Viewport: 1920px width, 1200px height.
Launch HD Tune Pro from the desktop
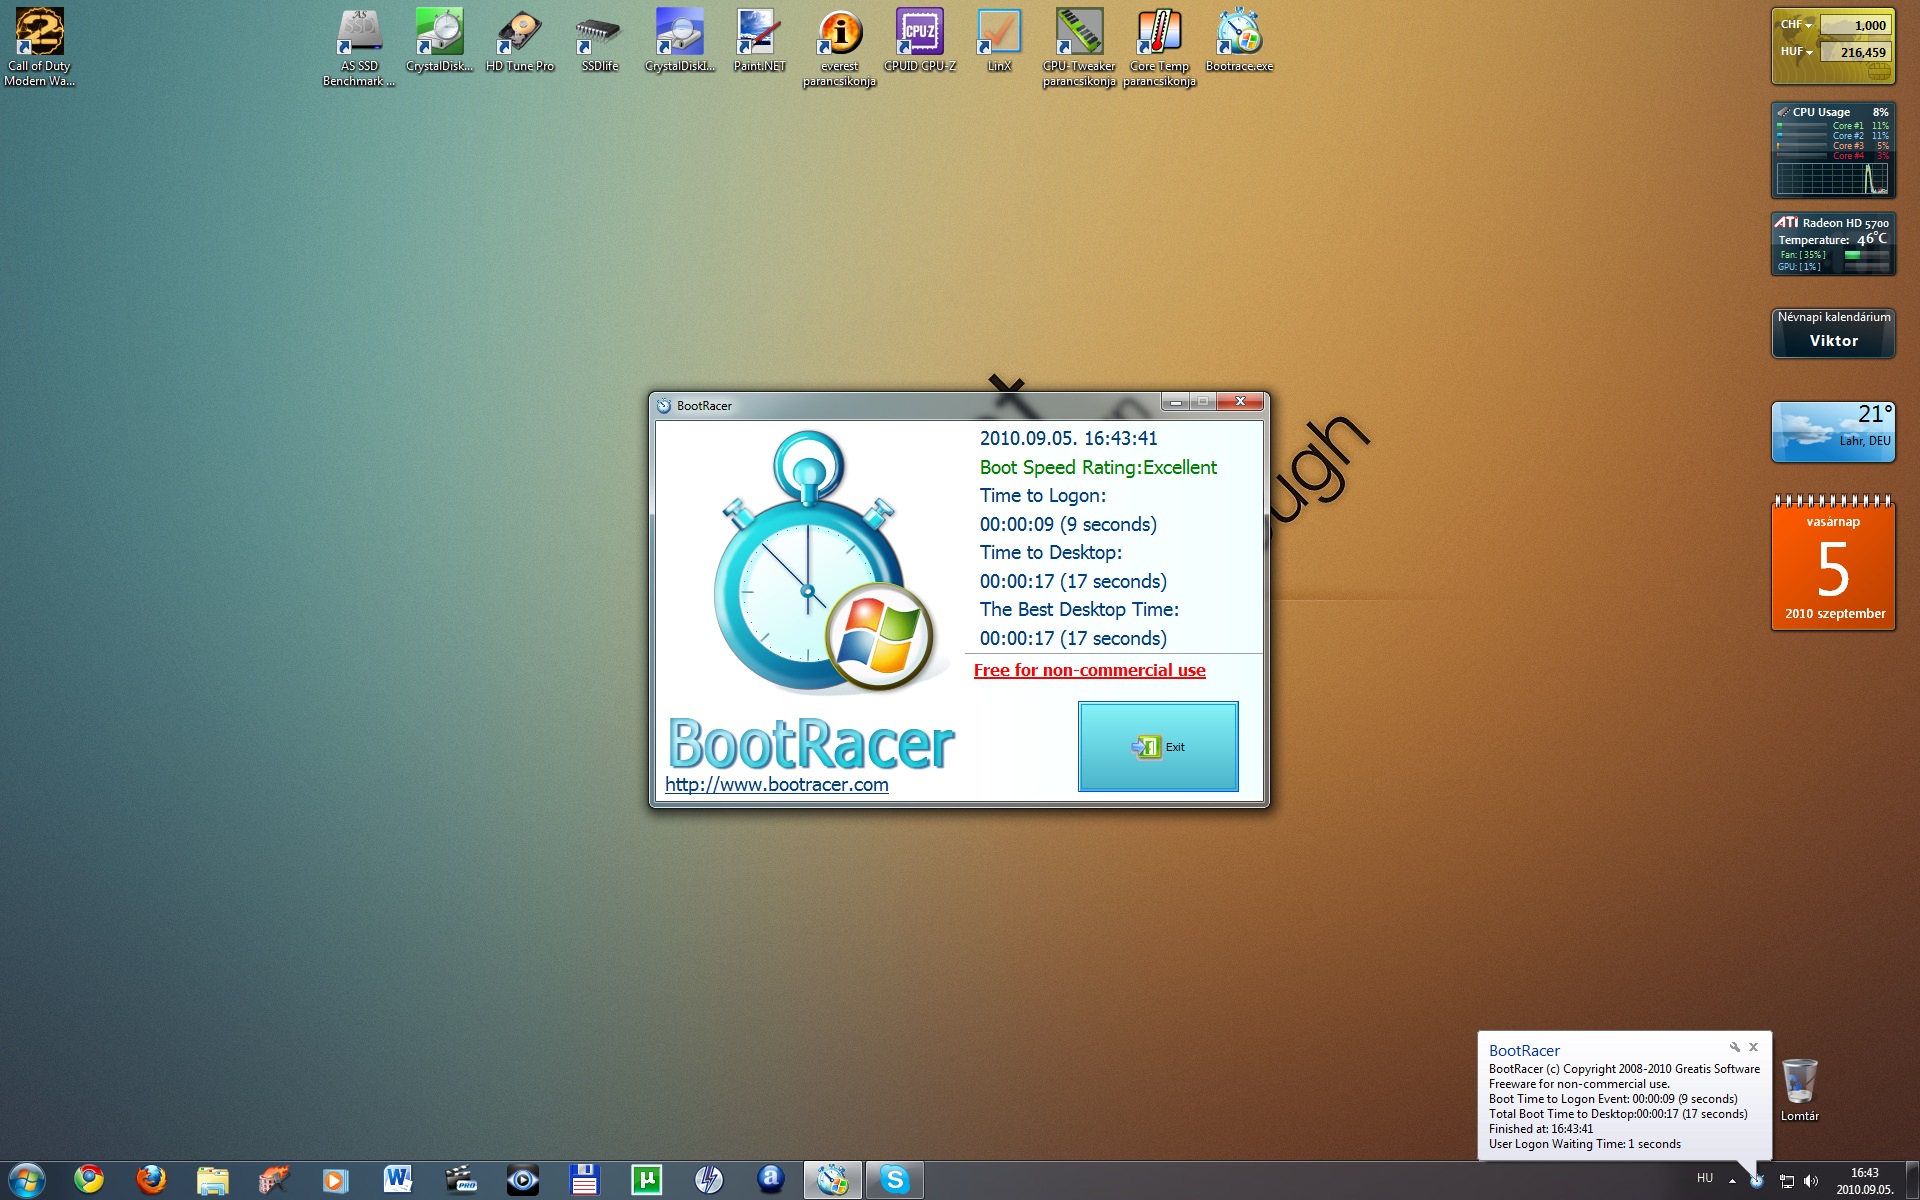520,40
